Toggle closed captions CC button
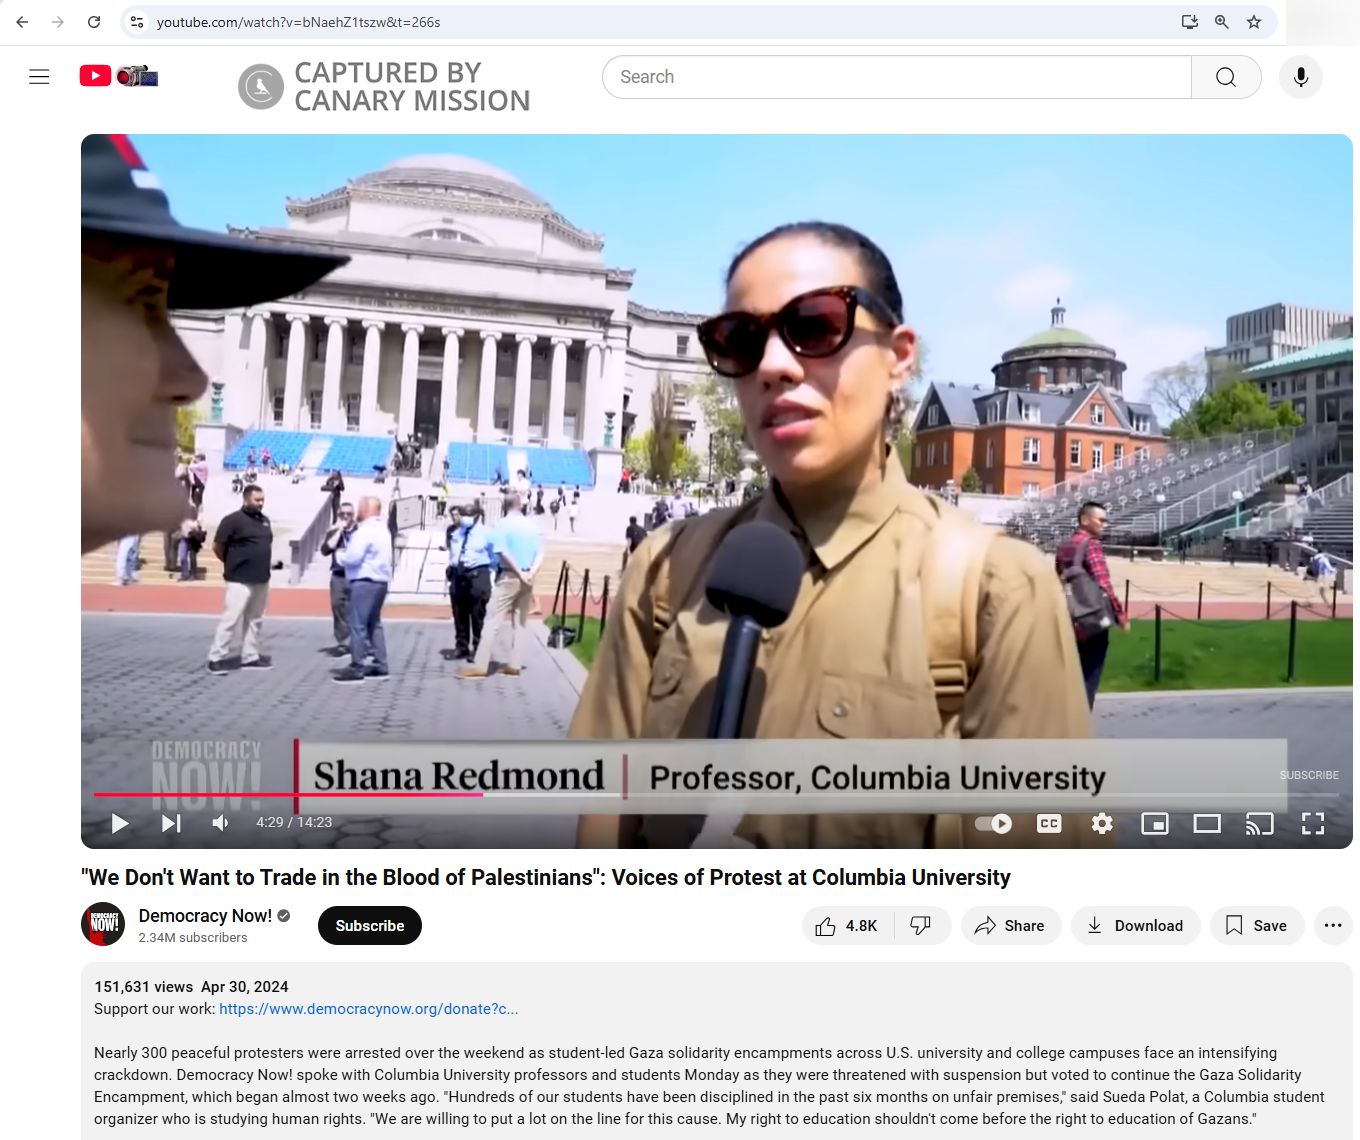Screen dimensions: 1360x1140 [x=1049, y=823]
